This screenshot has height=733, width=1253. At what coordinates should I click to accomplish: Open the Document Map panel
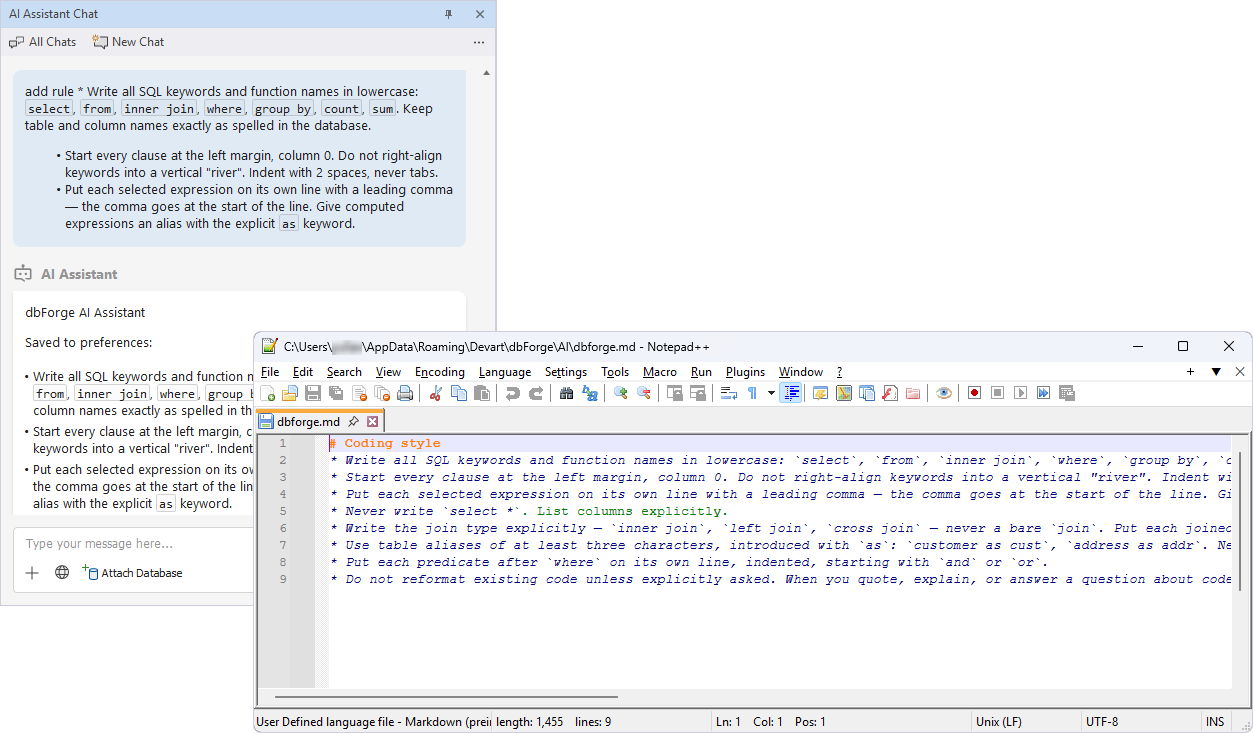click(x=843, y=393)
